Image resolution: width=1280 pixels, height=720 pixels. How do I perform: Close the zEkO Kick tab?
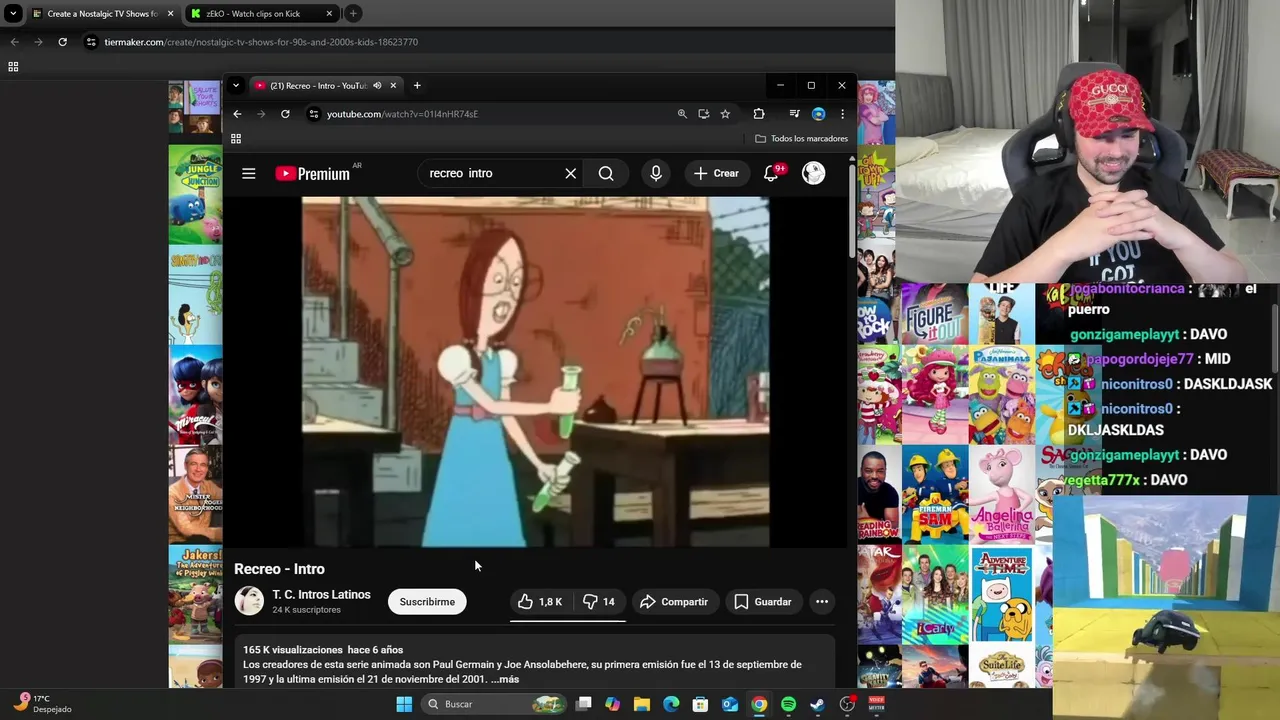coord(329,14)
